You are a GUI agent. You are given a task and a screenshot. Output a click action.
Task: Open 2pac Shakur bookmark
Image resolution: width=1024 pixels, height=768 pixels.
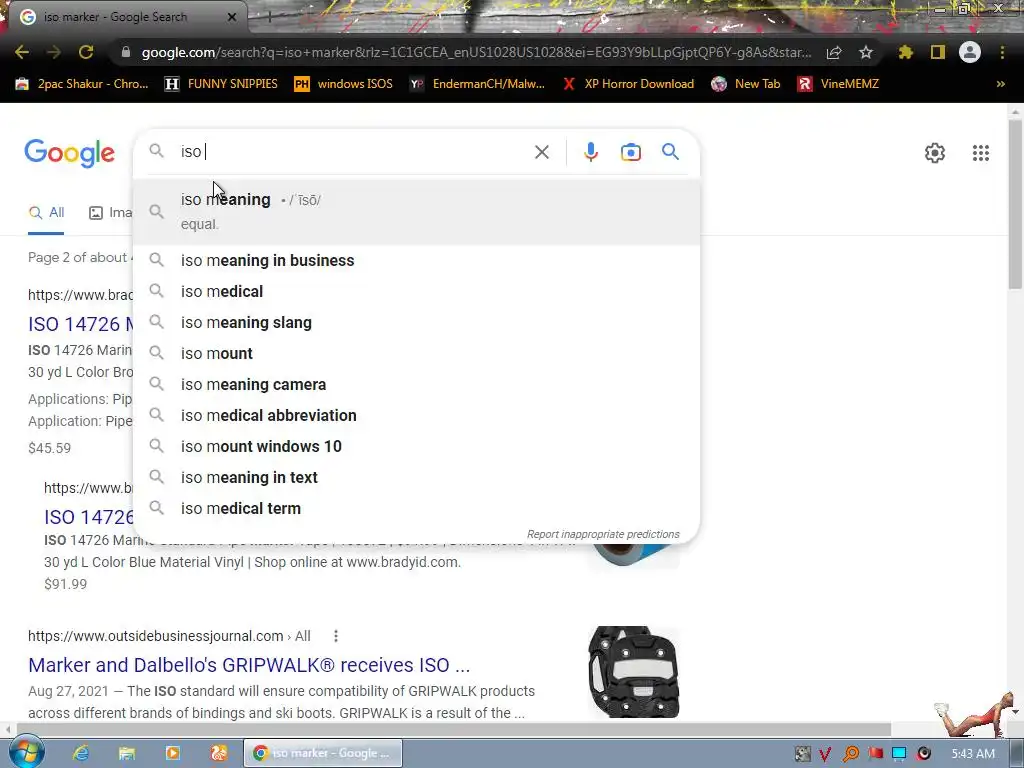(x=82, y=84)
